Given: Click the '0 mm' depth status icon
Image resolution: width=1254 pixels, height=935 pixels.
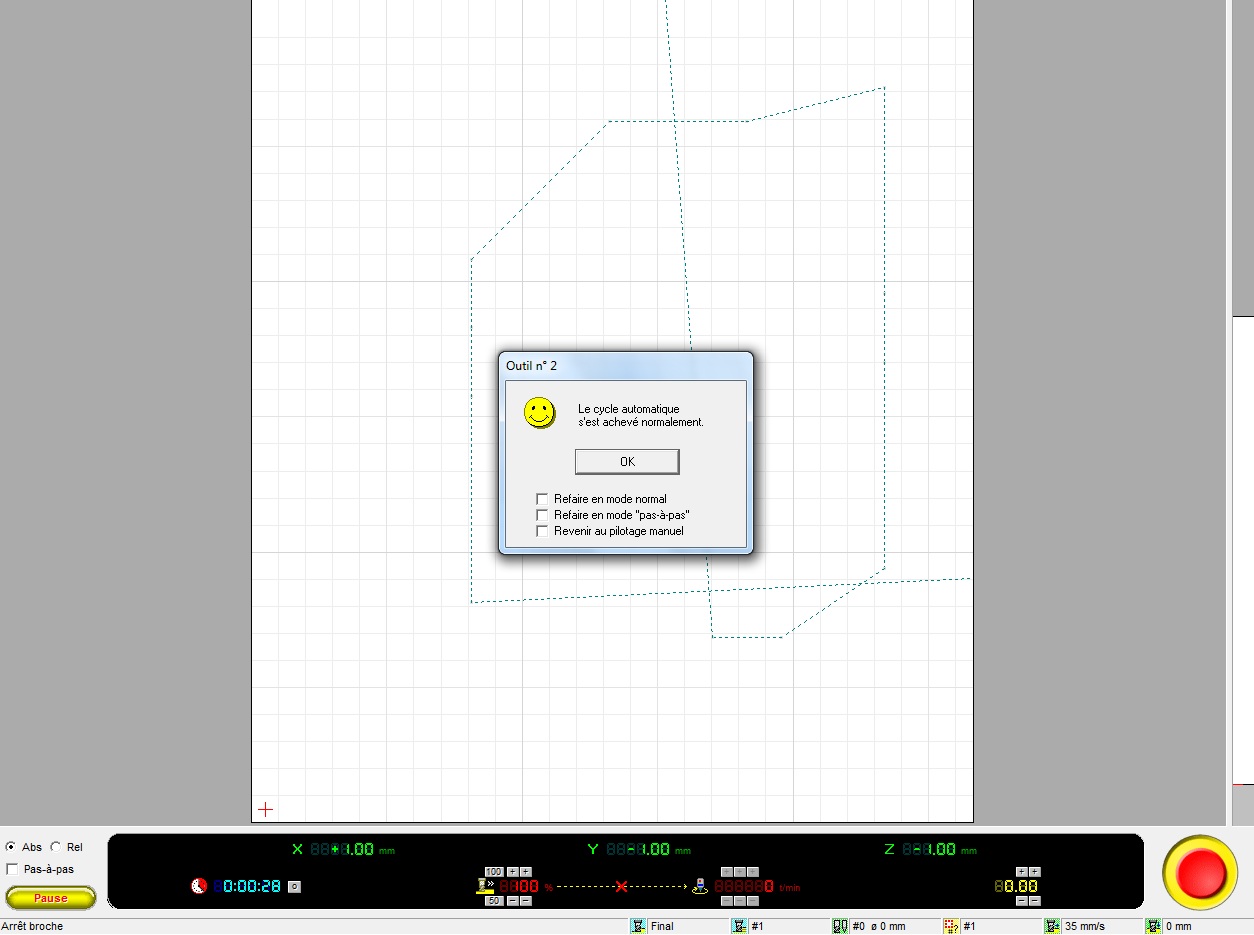Looking at the screenshot, I should tap(1153, 926).
